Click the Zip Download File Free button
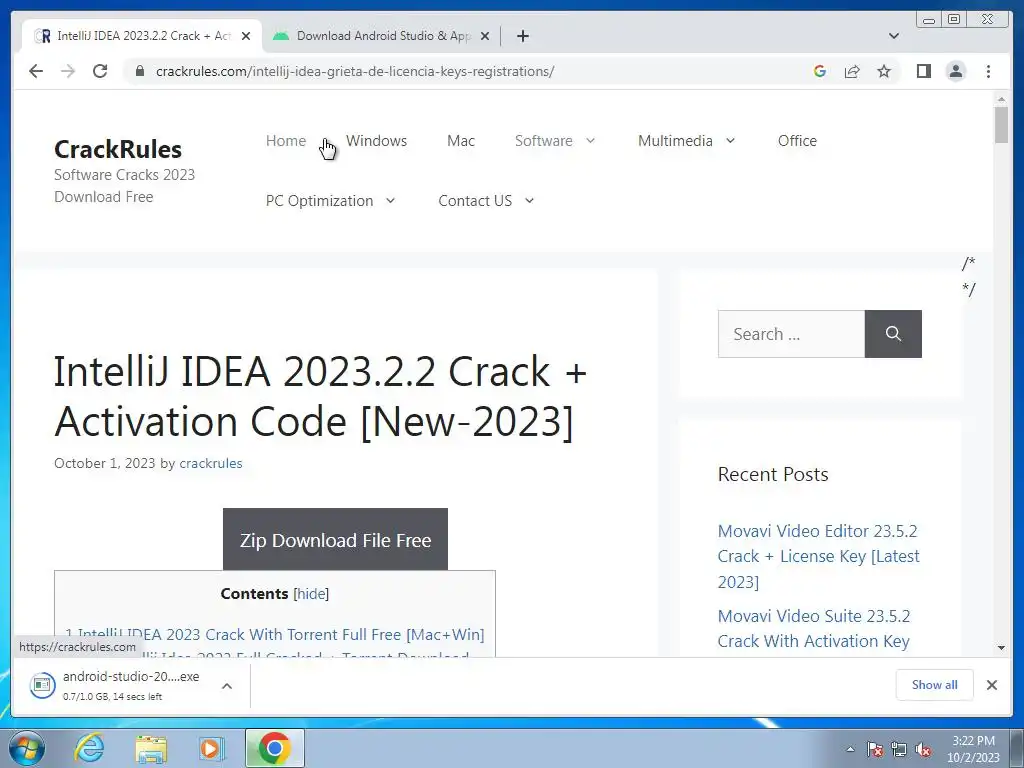The width and height of the screenshot is (1024, 768). click(335, 539)
